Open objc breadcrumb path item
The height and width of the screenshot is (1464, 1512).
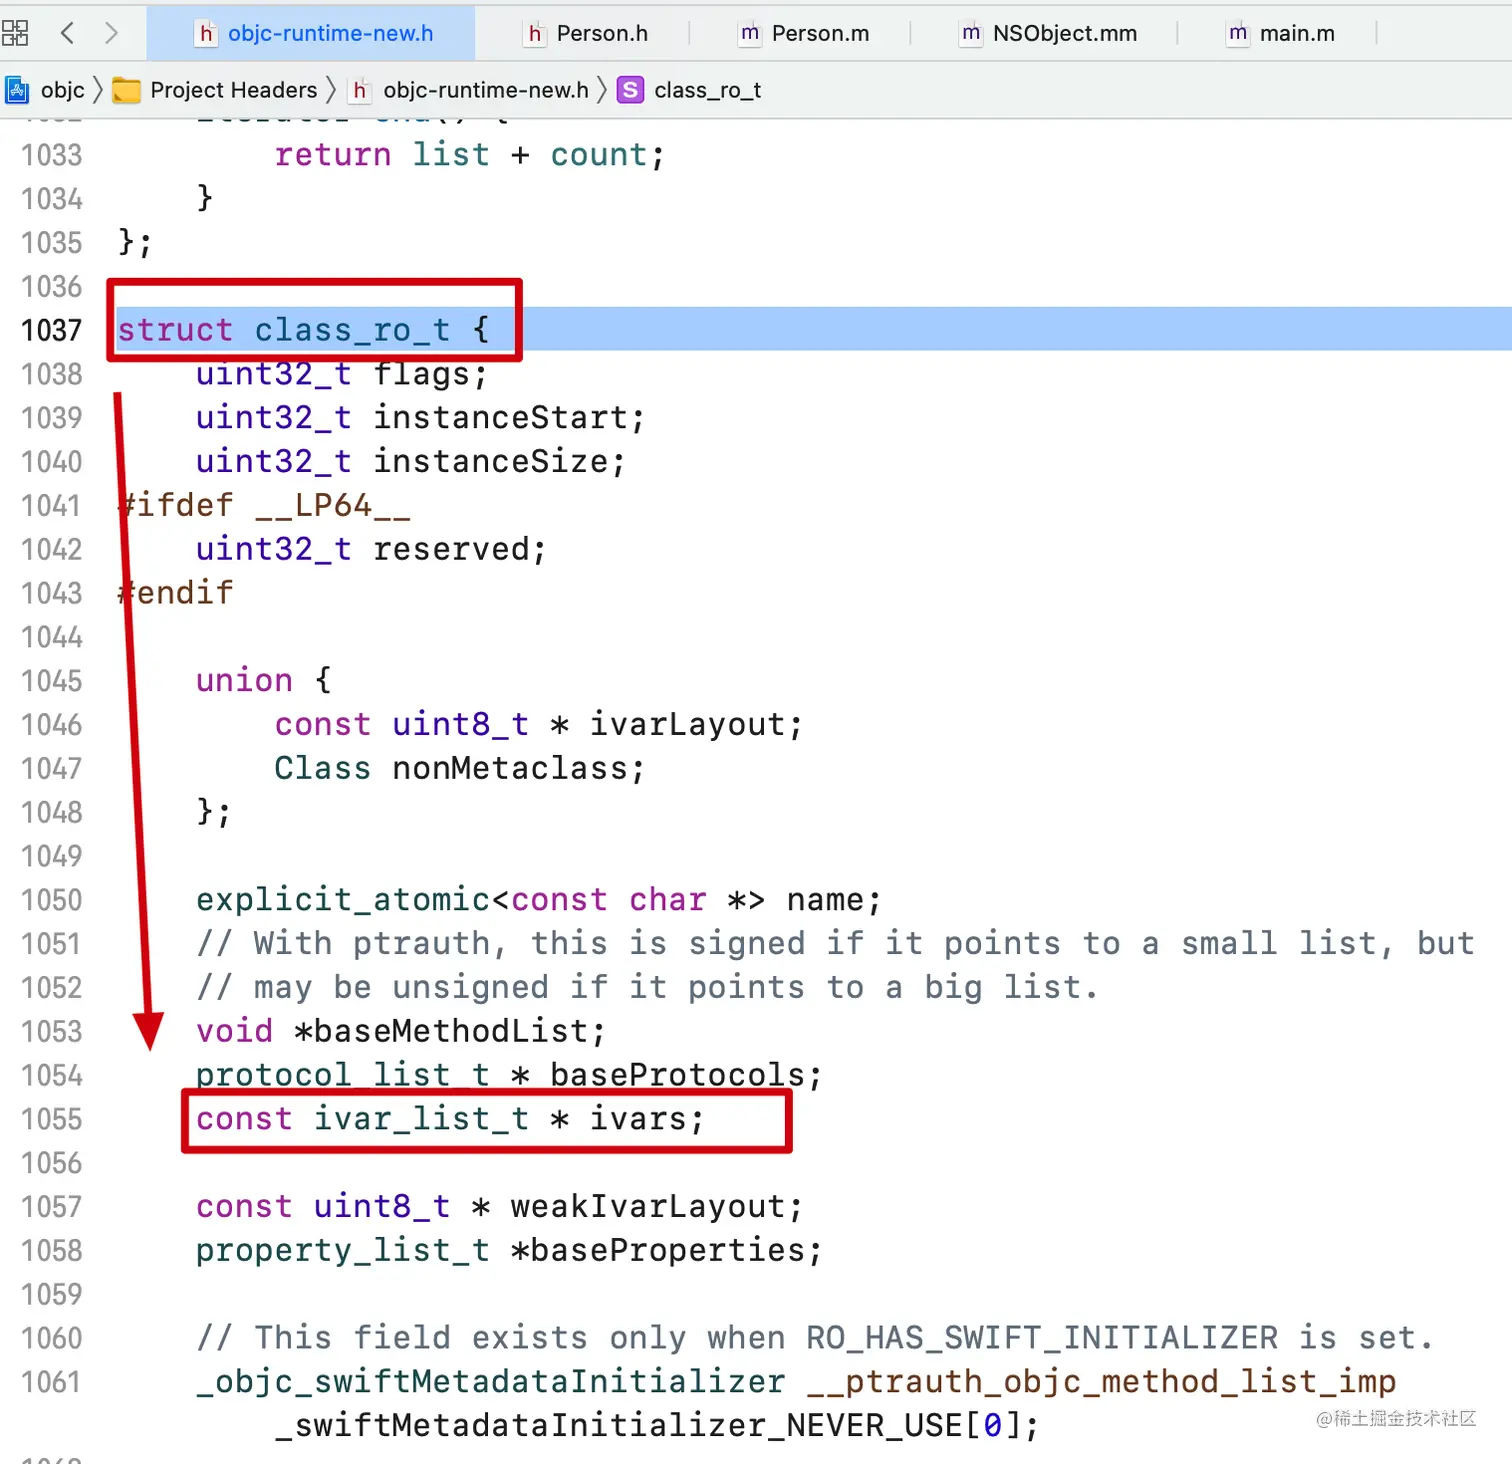pos(63,90)
